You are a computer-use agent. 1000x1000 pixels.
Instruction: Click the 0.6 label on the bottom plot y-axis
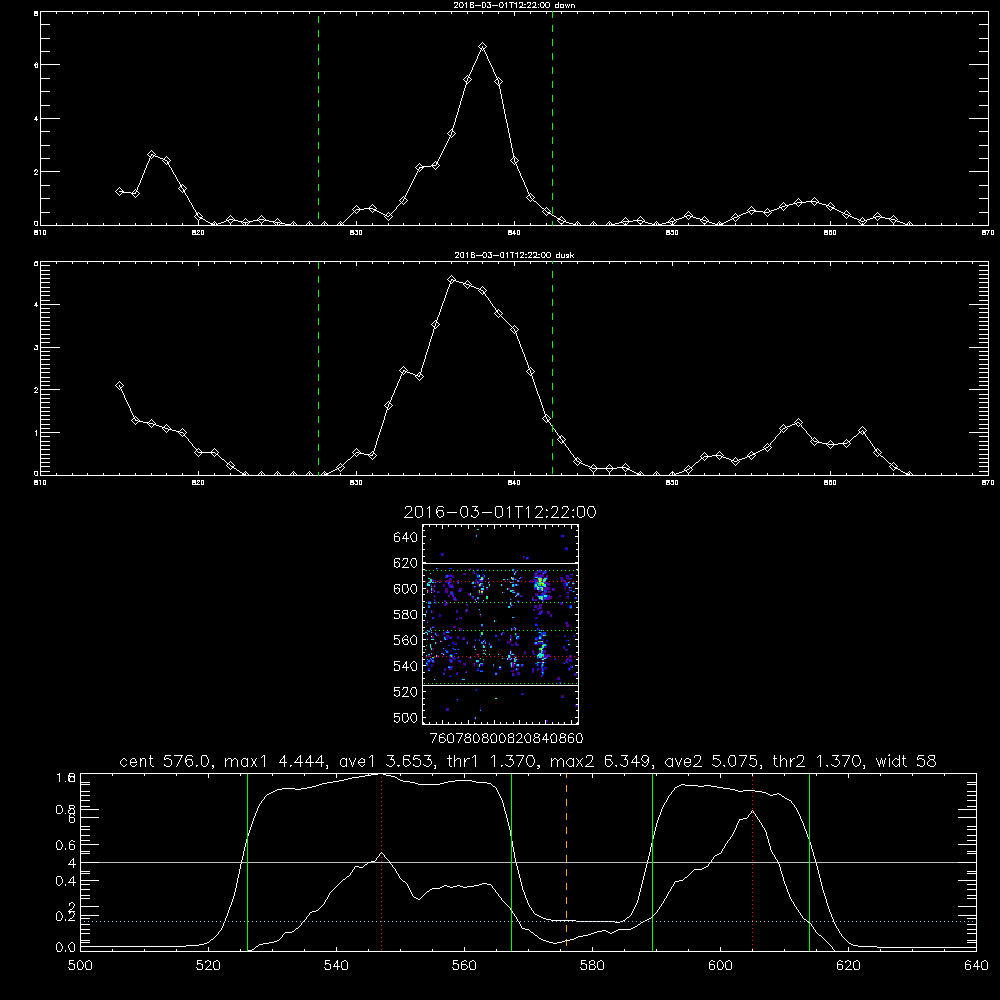(x=65, y=845)
